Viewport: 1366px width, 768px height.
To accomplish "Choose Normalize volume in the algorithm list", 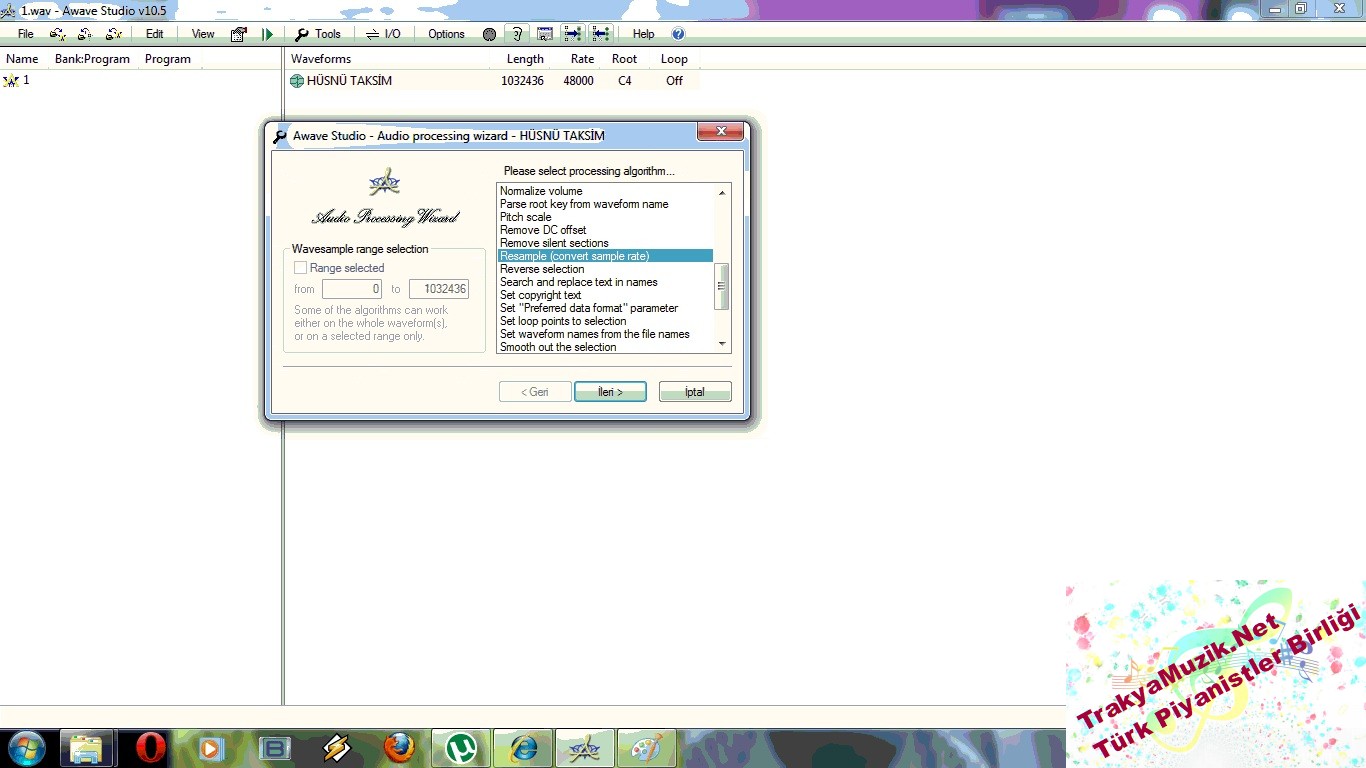I will [x=541, y=191].
